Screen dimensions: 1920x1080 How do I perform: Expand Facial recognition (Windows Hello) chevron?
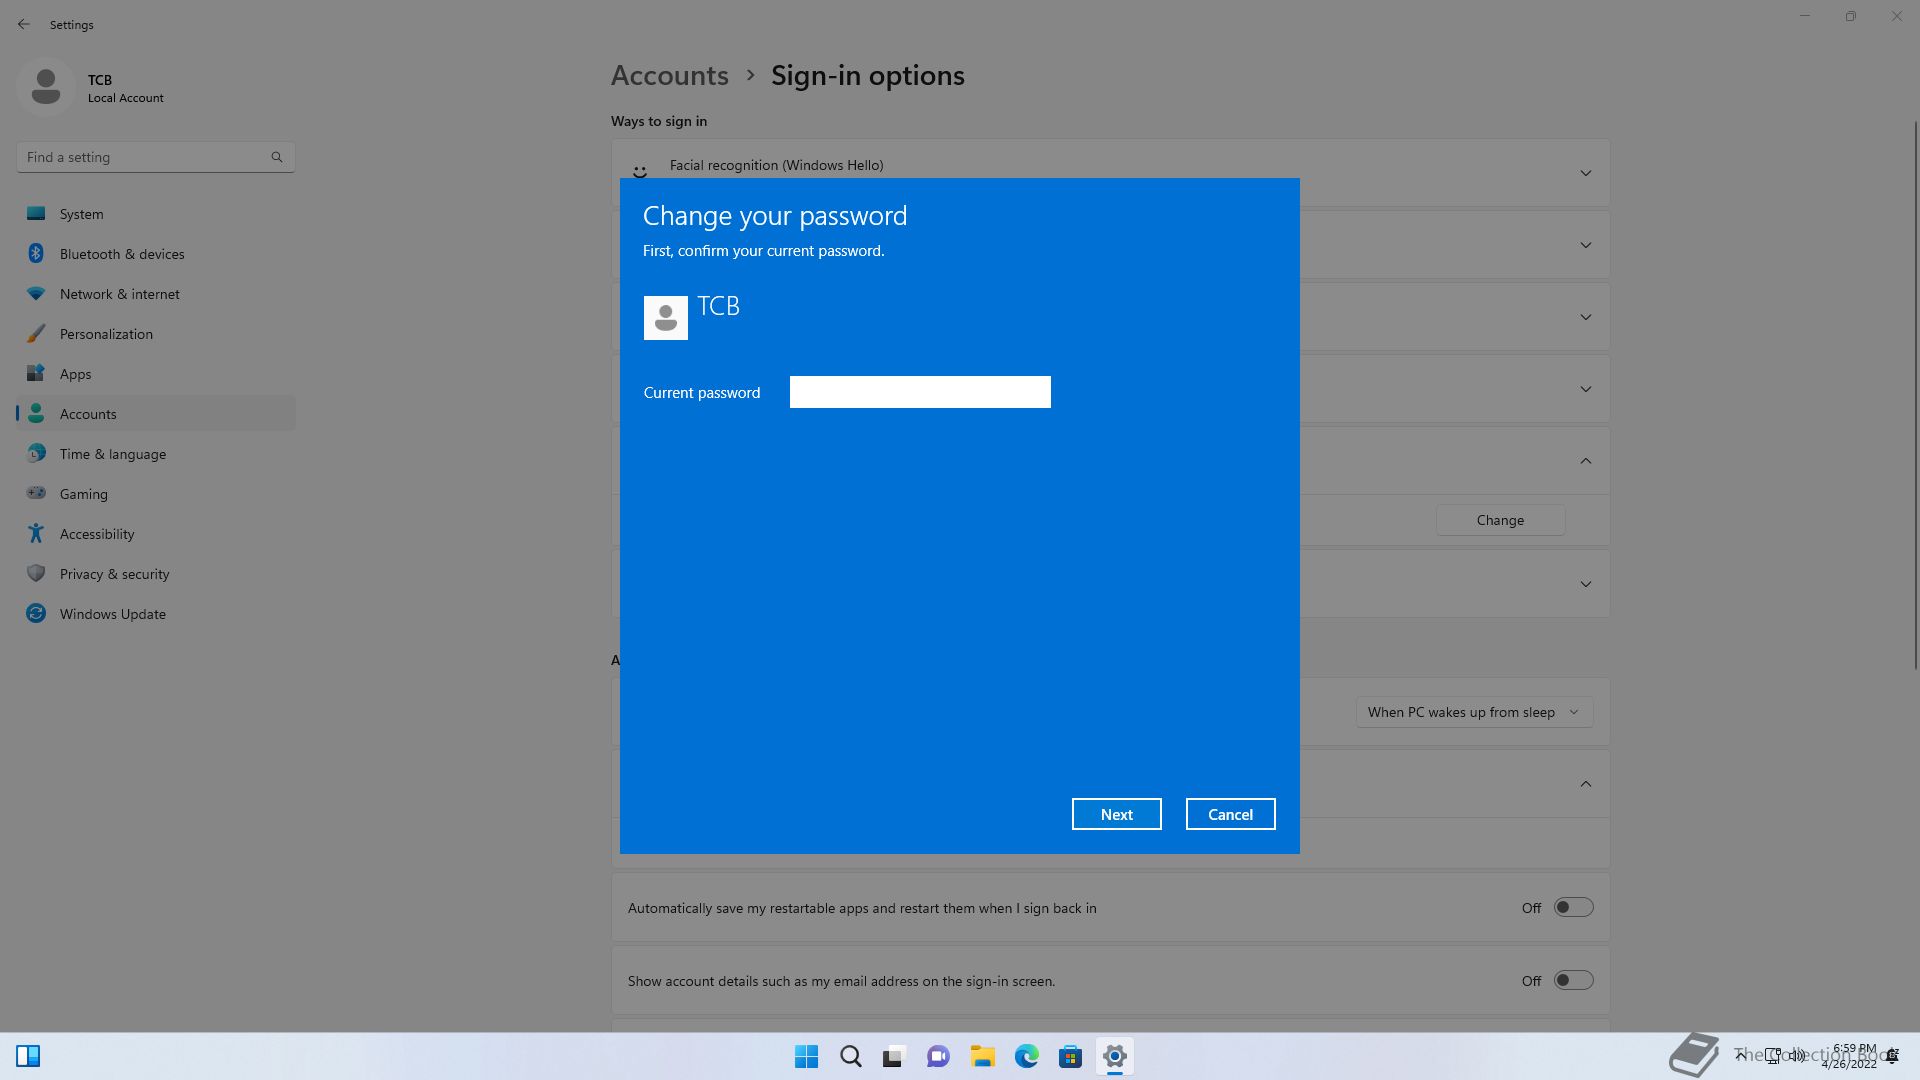point(1586,173)
